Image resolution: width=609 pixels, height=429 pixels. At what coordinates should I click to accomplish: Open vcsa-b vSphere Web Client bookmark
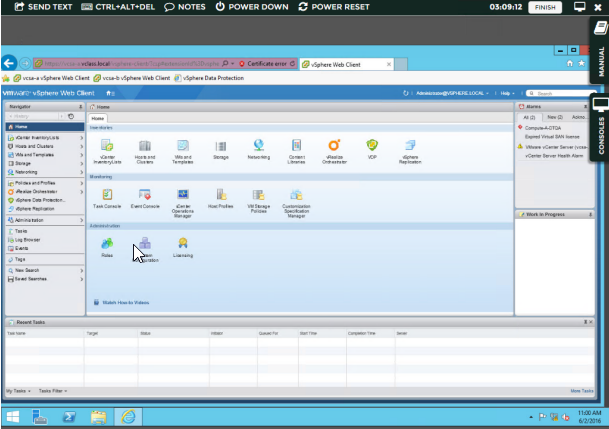pos(132,78)
